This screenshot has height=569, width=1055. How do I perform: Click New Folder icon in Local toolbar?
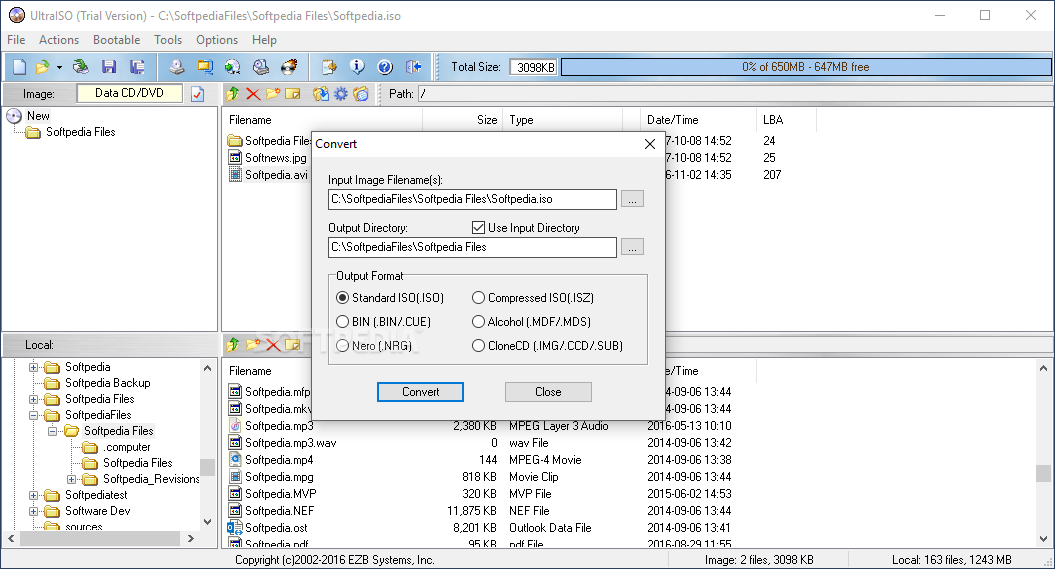coord(253,345)
